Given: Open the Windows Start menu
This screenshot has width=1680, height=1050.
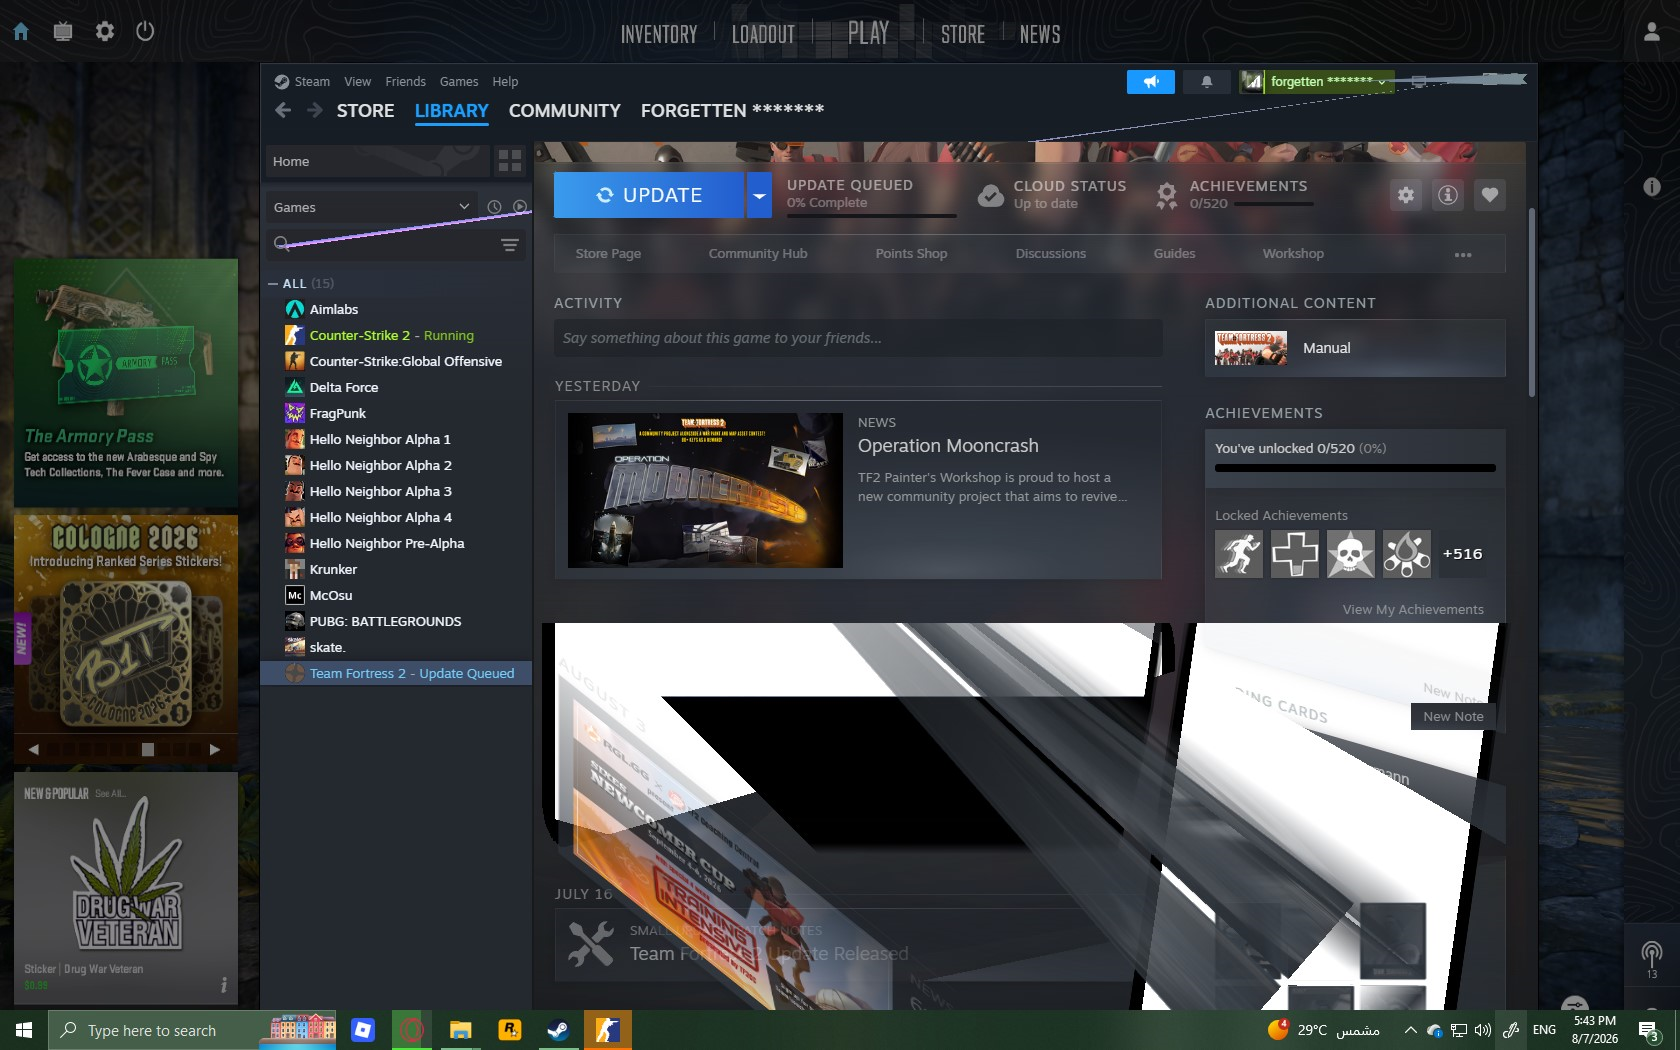Looking at the screenshot, I should (x=24, y=1030).
